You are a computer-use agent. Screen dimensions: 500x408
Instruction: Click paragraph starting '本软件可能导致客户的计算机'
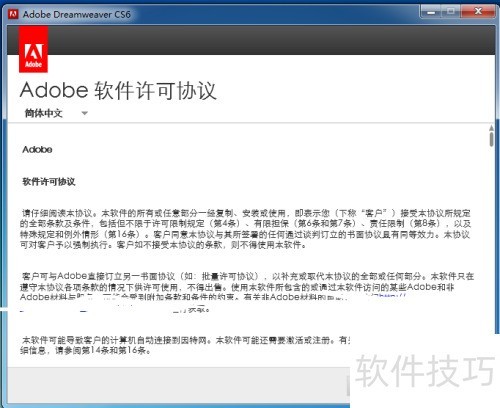click(185, 345)
